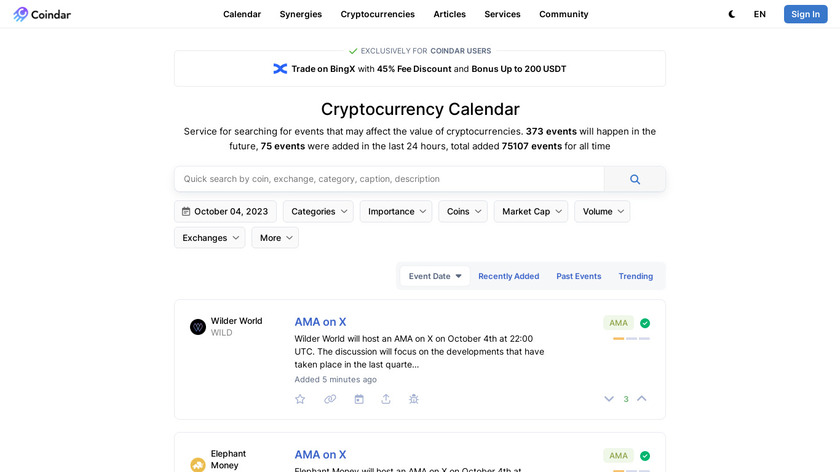
Task: Open the Market Cap dropdown
Action: pos(531,211)
